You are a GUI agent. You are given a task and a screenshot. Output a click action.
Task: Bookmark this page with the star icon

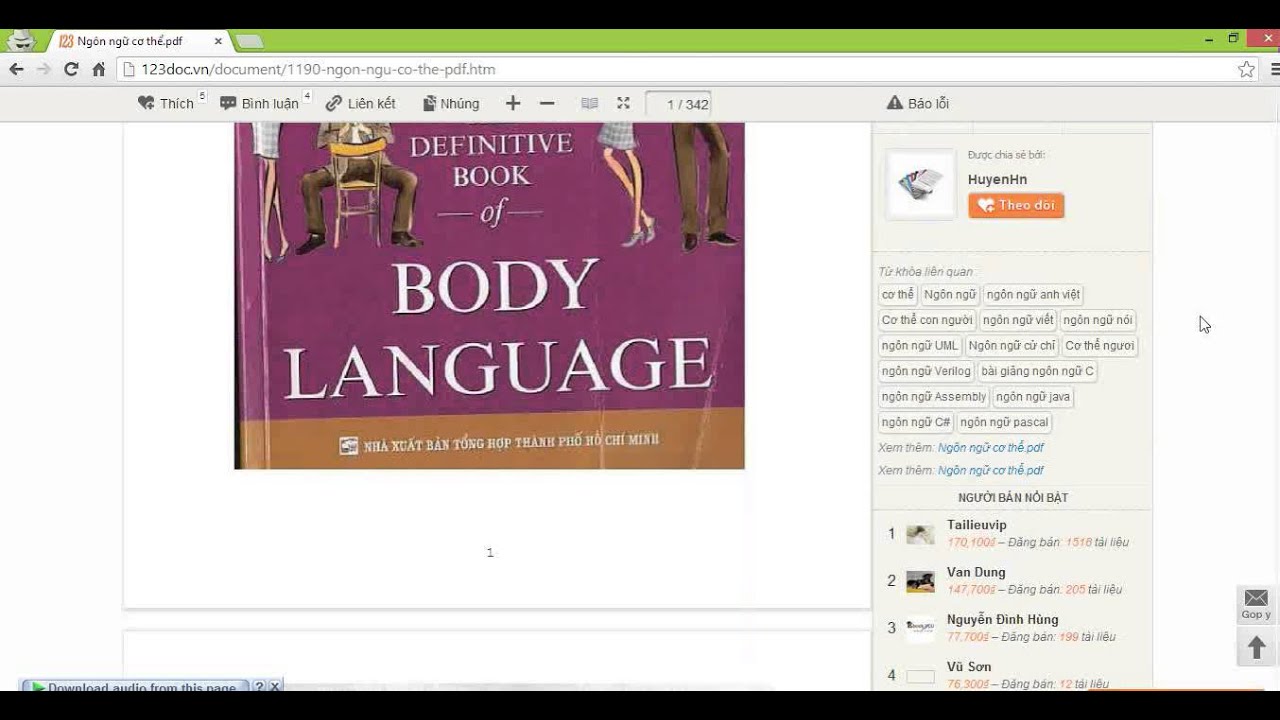coord(1246,69)
